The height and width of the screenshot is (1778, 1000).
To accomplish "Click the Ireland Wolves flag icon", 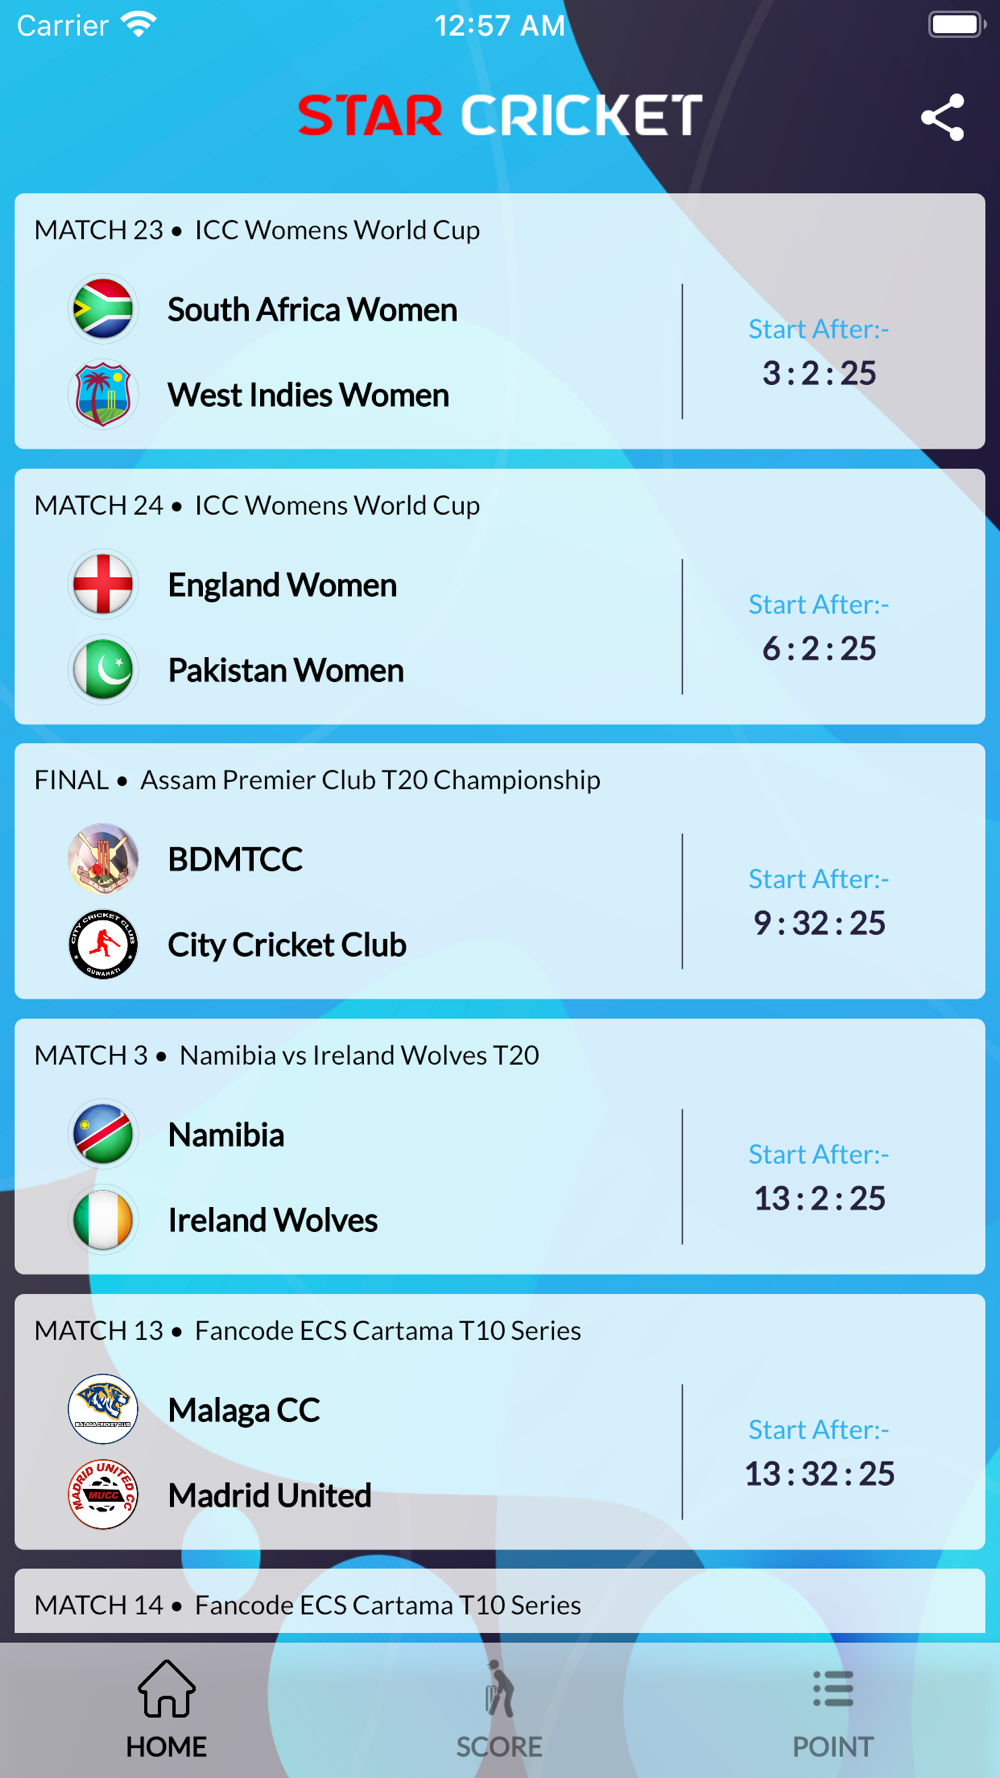I will 103,1220.
